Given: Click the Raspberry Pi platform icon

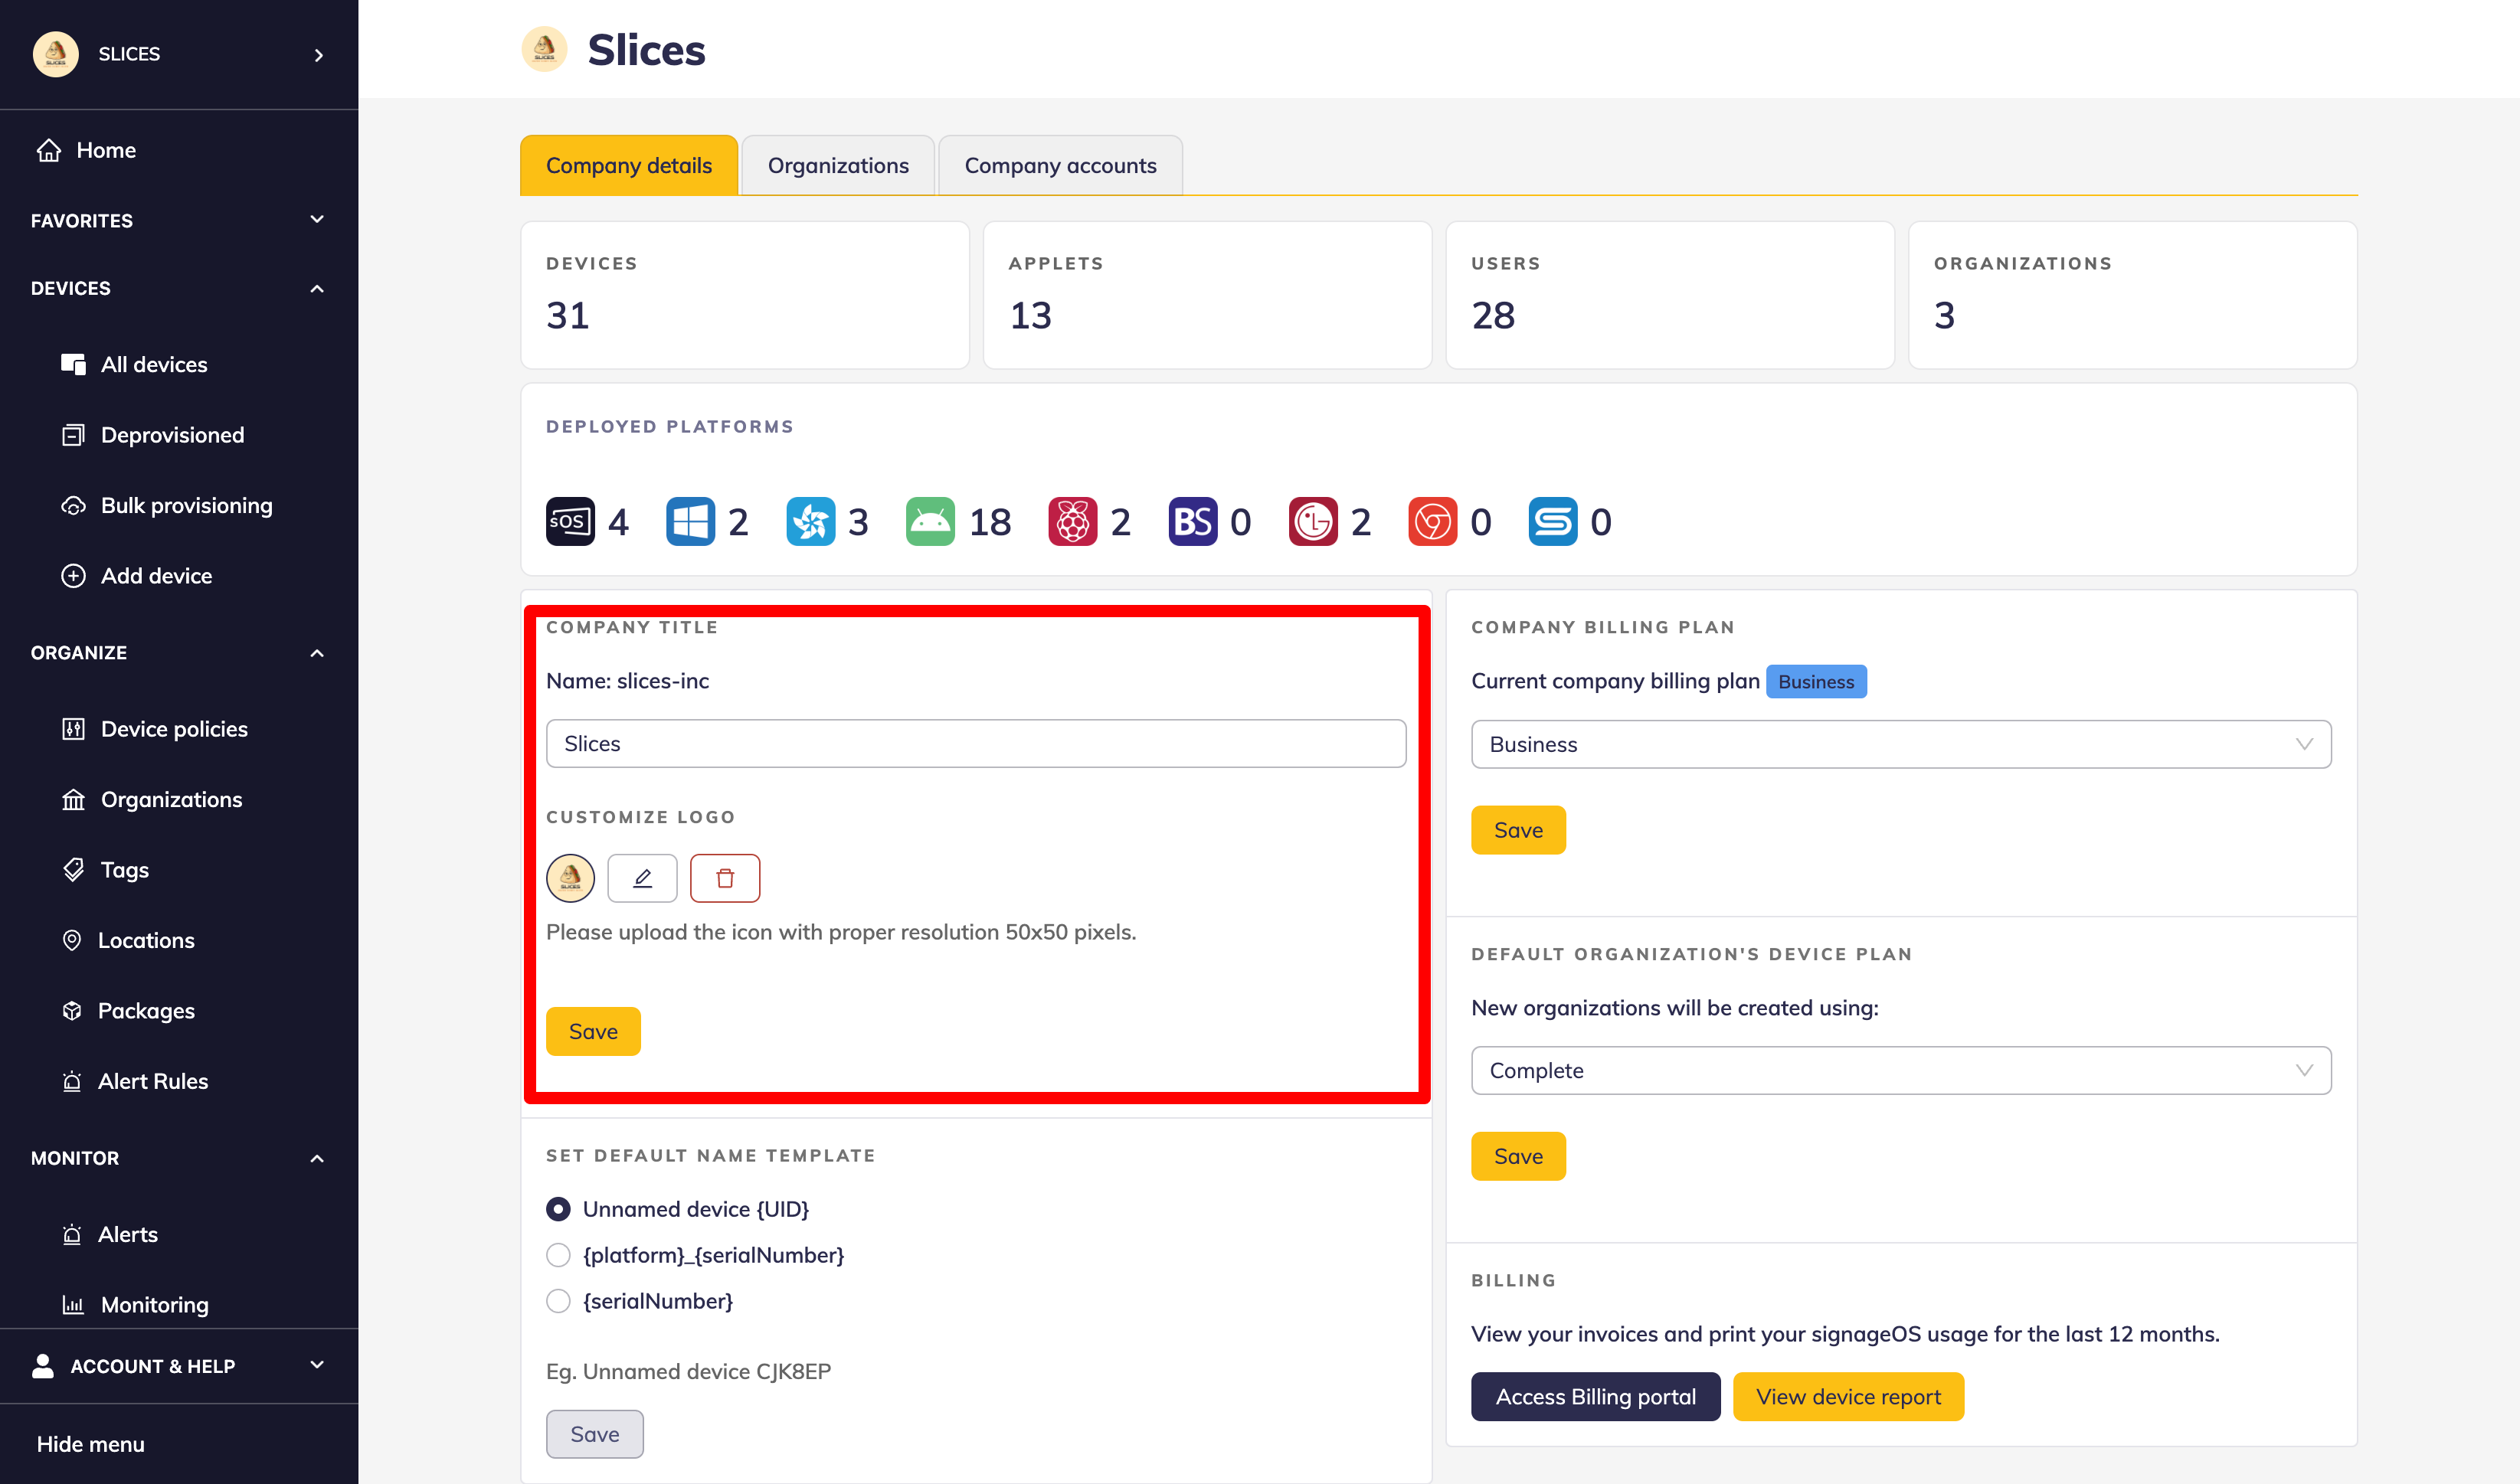Looking at the screenshot, I should pyautogui.click(x=1072, y=521).
